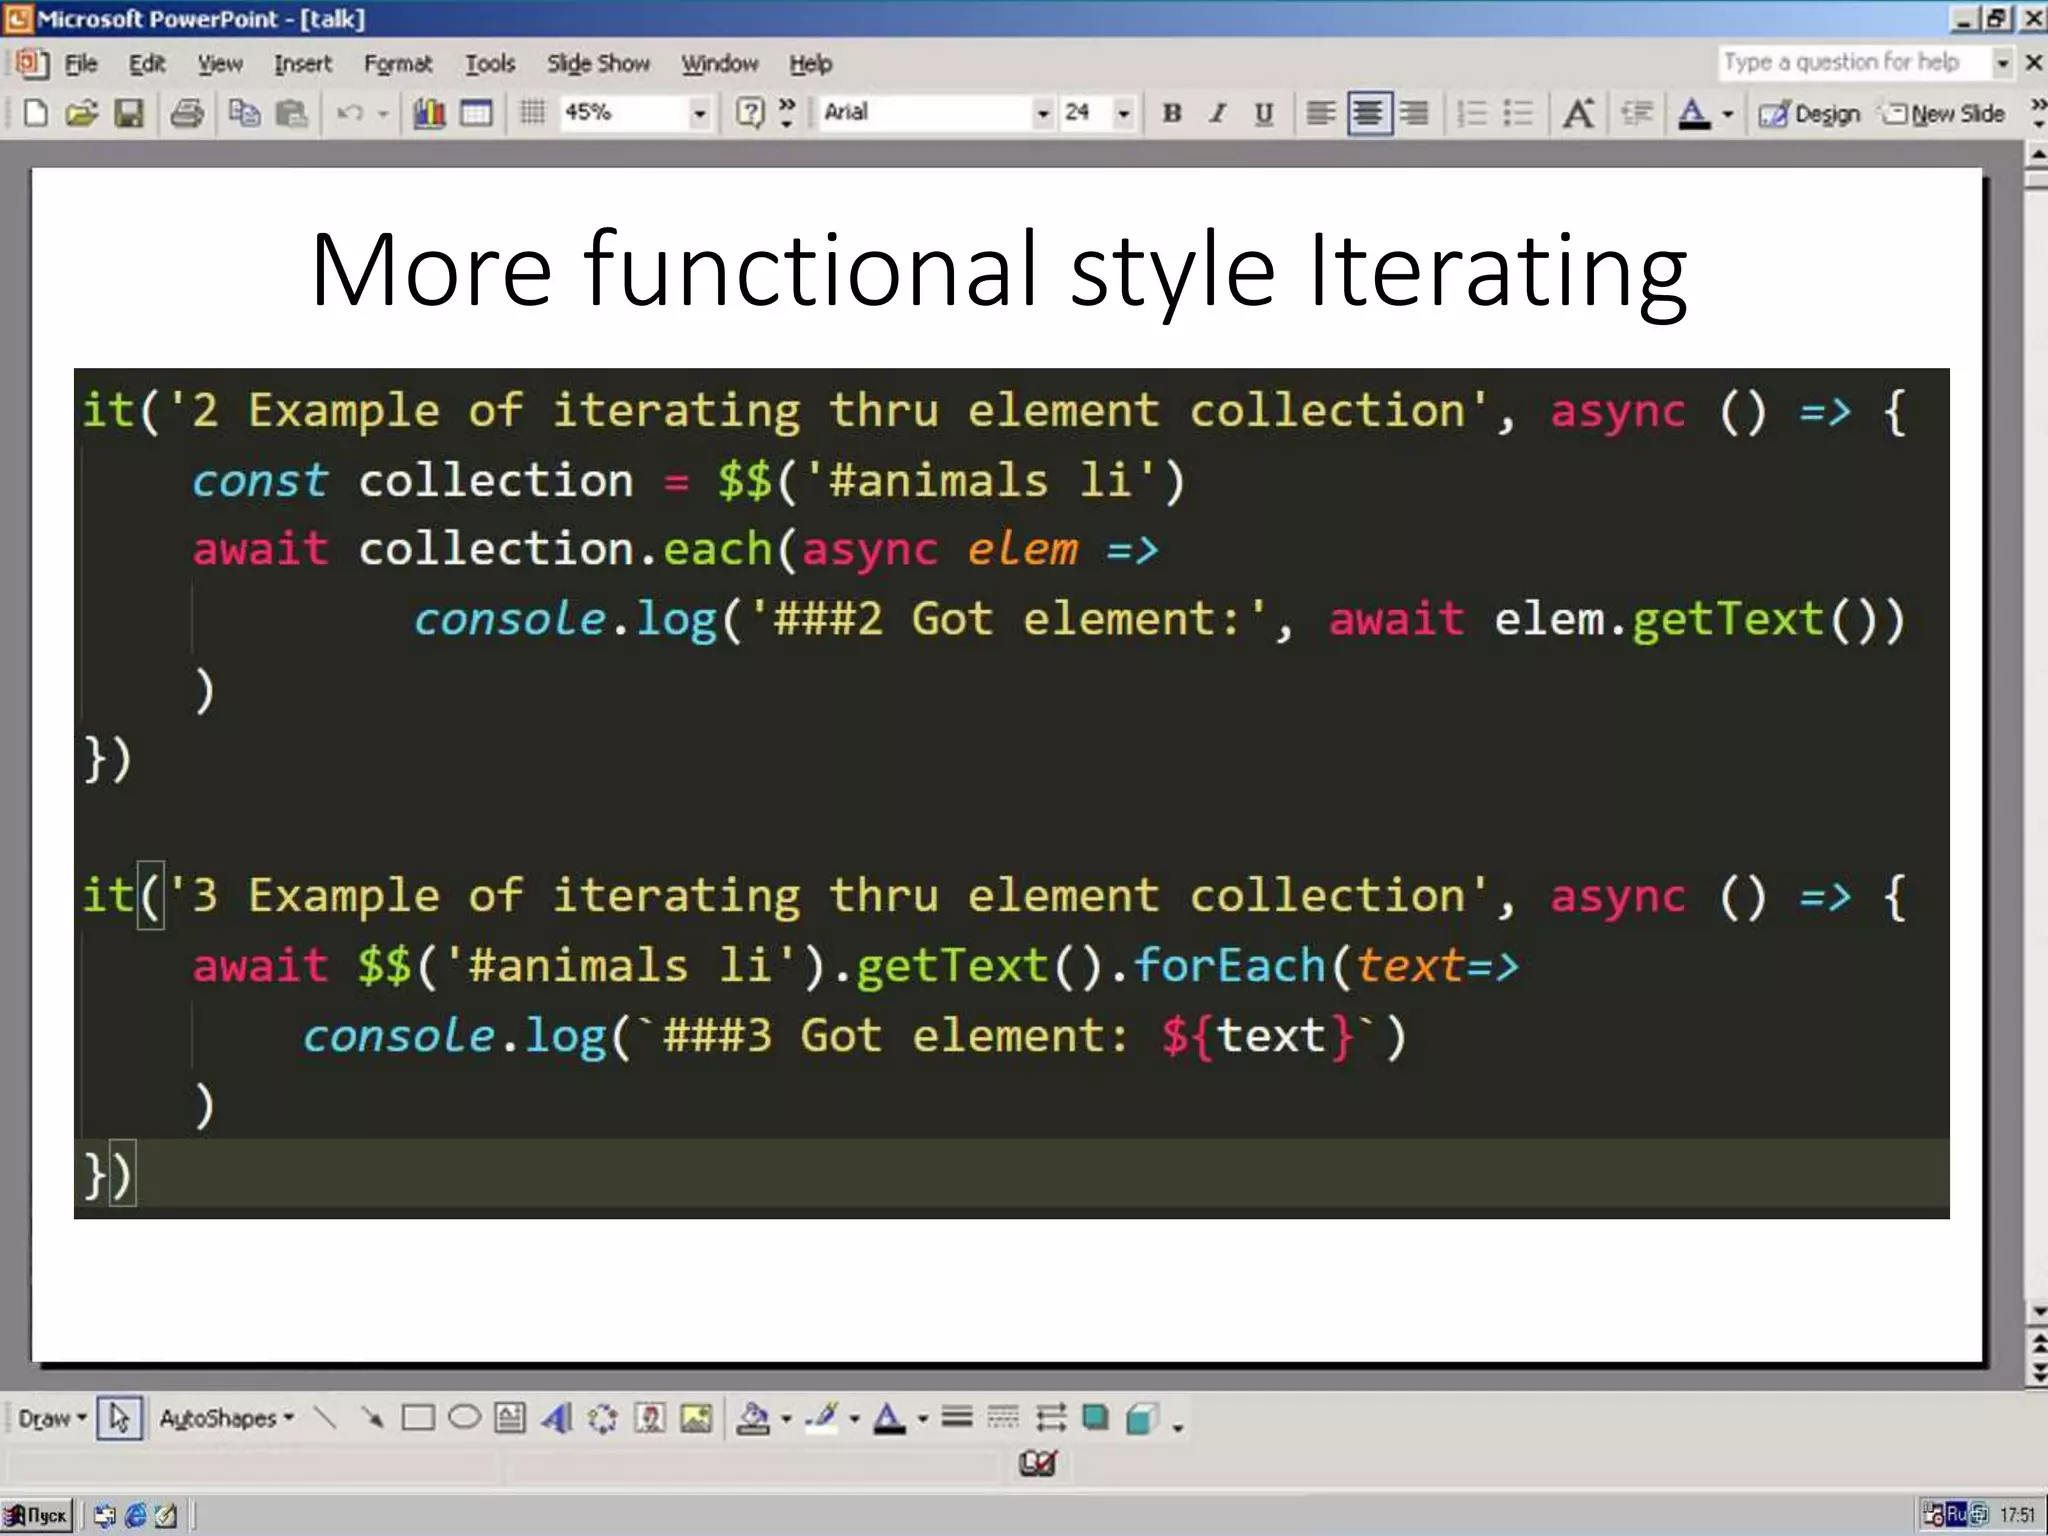
Task: Expand Line Color dropdown arrow
Action: [854, 1418]
